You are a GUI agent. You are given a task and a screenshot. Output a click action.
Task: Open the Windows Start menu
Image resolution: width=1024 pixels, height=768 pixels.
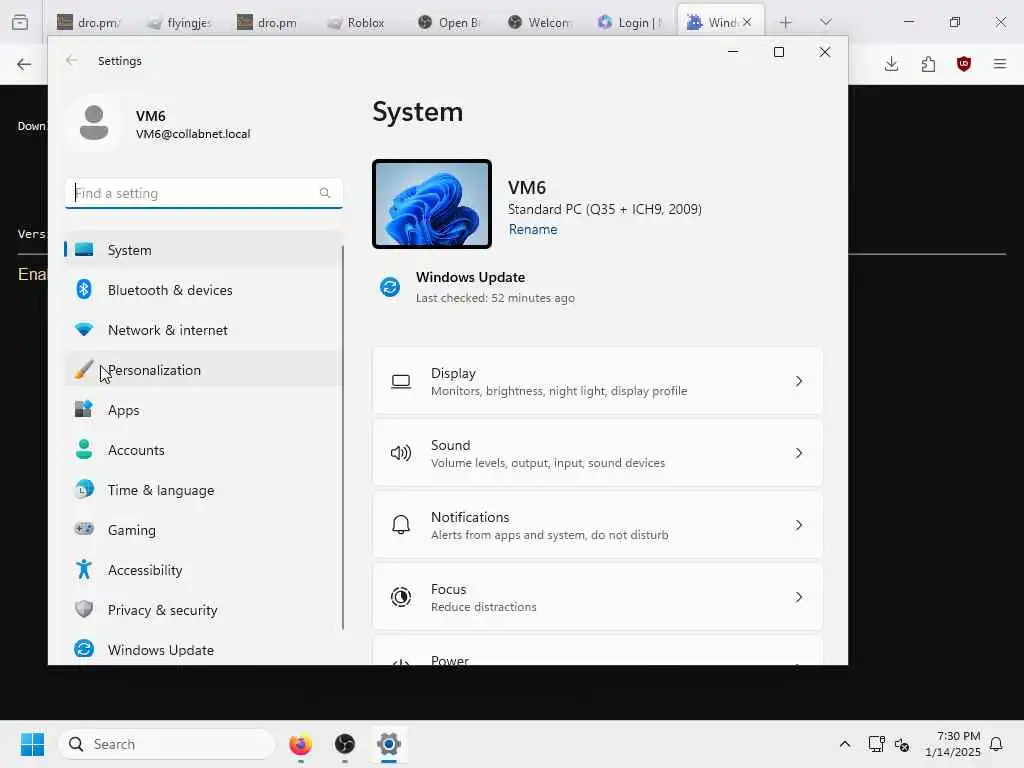tap(32, 744)
